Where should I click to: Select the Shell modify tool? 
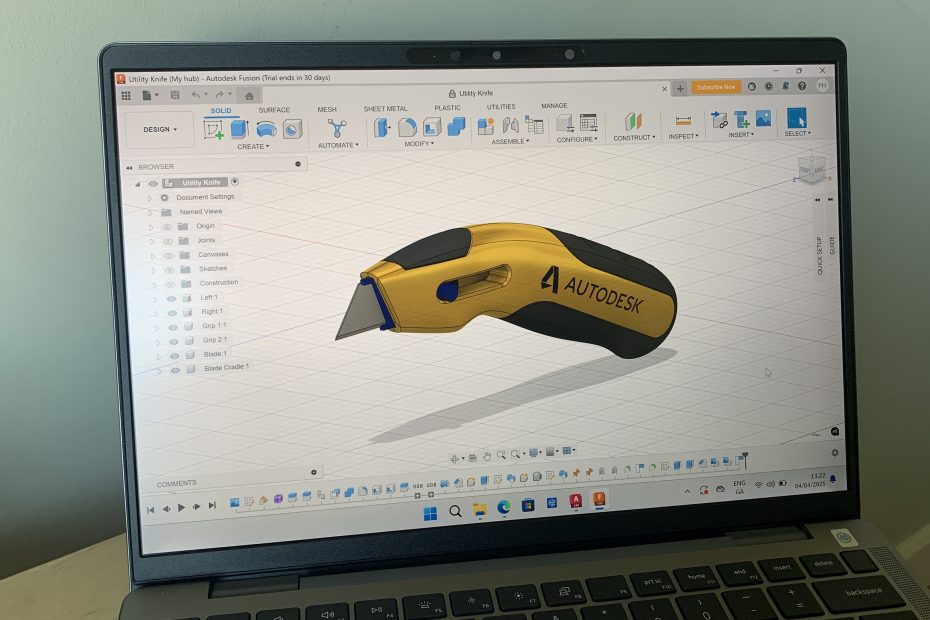pyautogui.click(x=432, y=126)
